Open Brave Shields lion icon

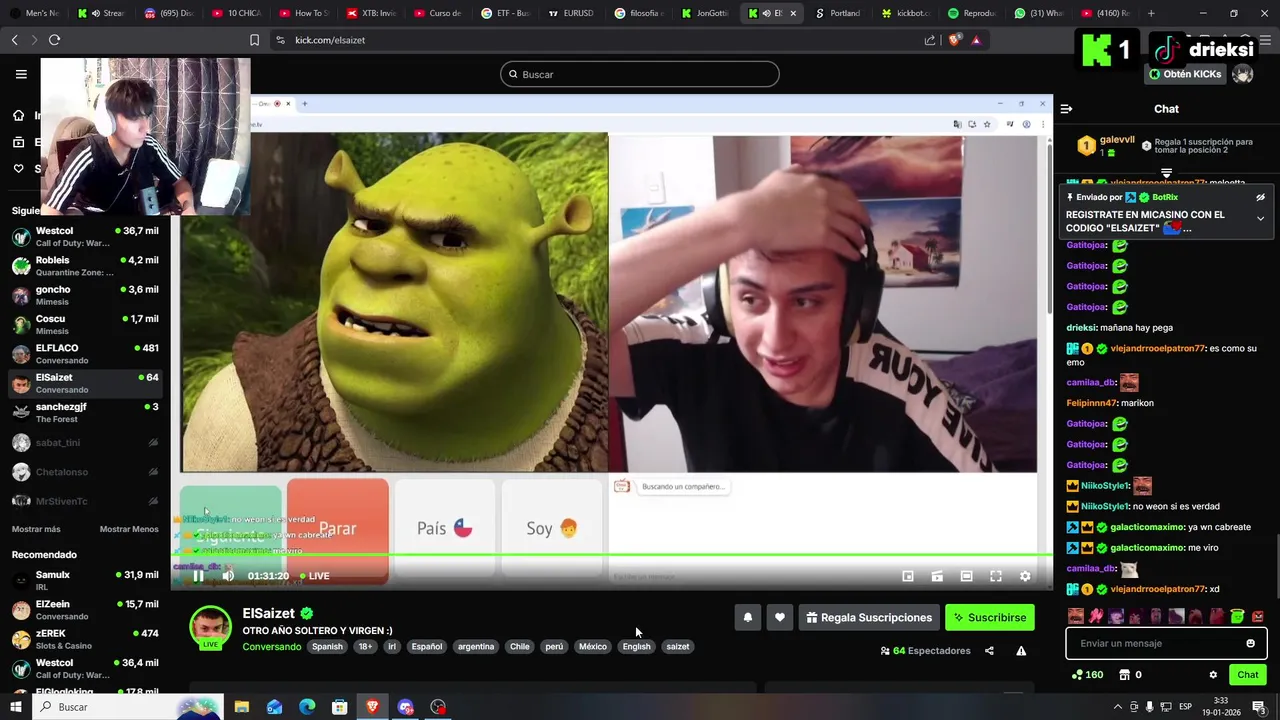click(954, 40)
